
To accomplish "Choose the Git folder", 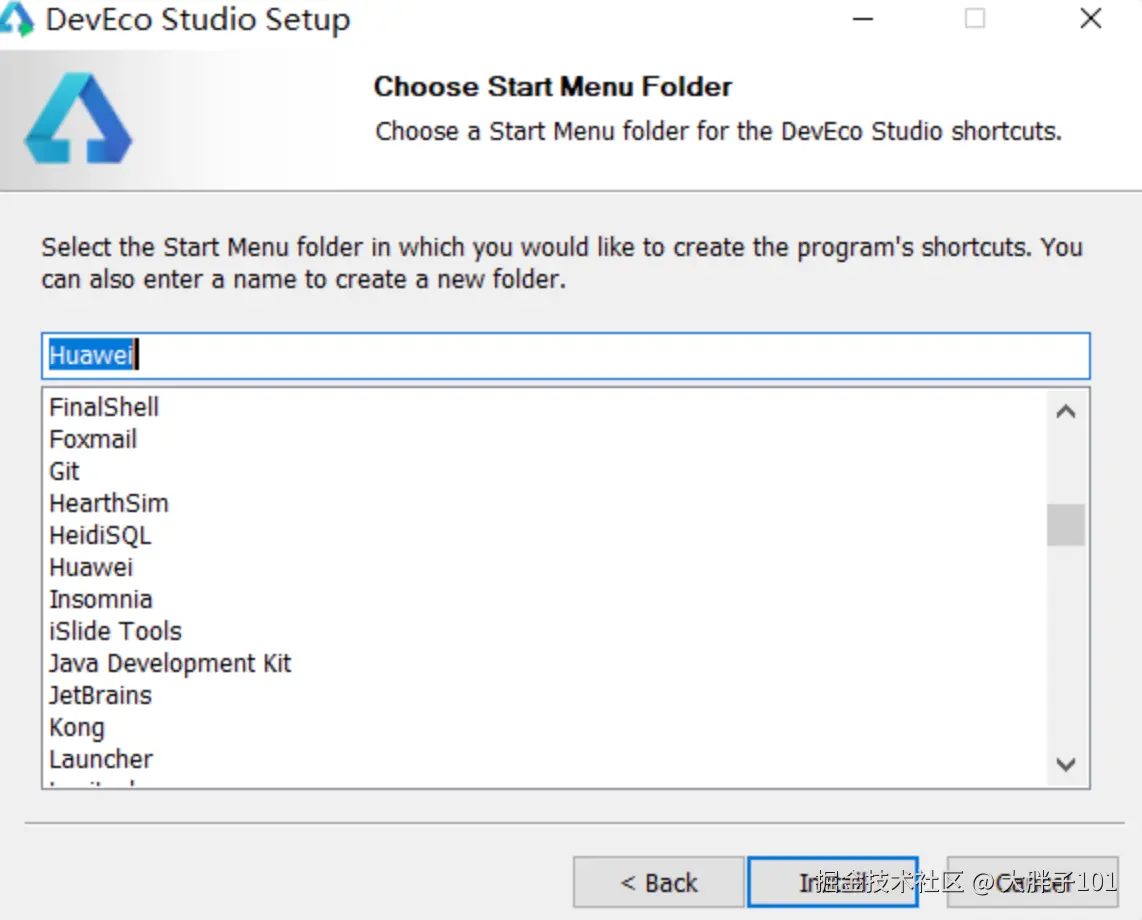I will (64, 471).
